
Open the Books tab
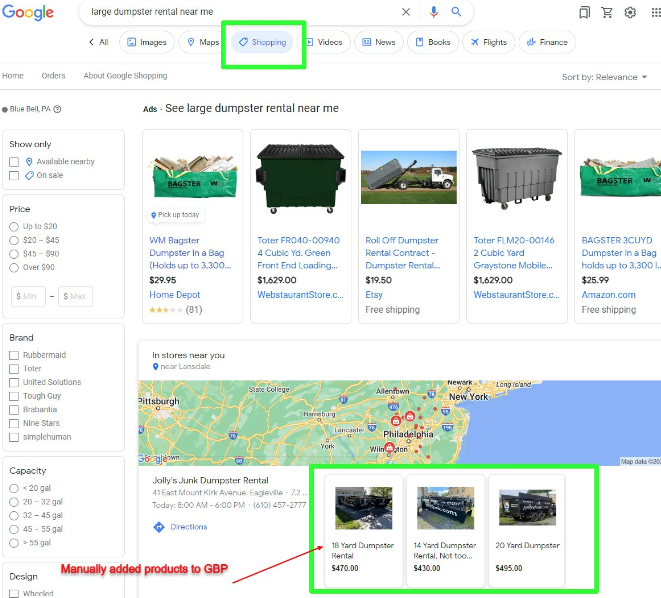click(433, 42)
